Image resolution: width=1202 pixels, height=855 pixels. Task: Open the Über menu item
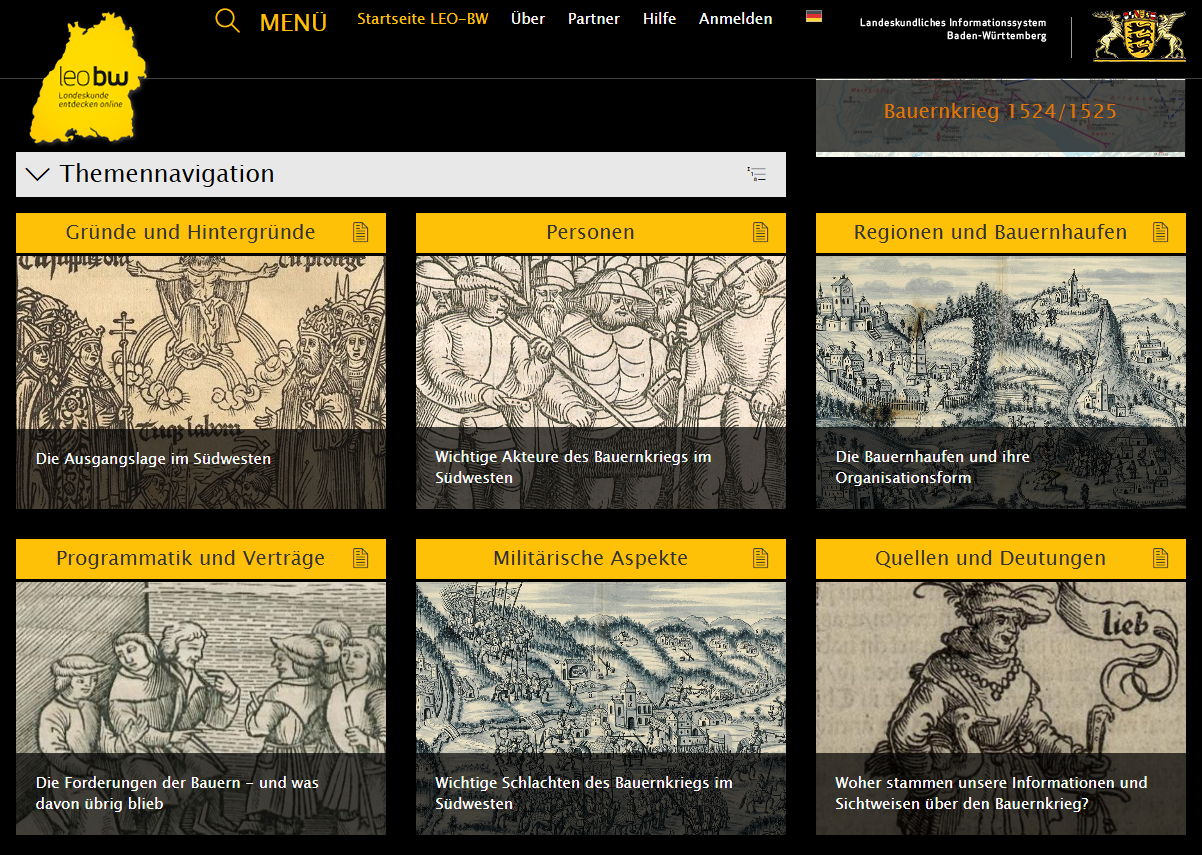[528, 19]
